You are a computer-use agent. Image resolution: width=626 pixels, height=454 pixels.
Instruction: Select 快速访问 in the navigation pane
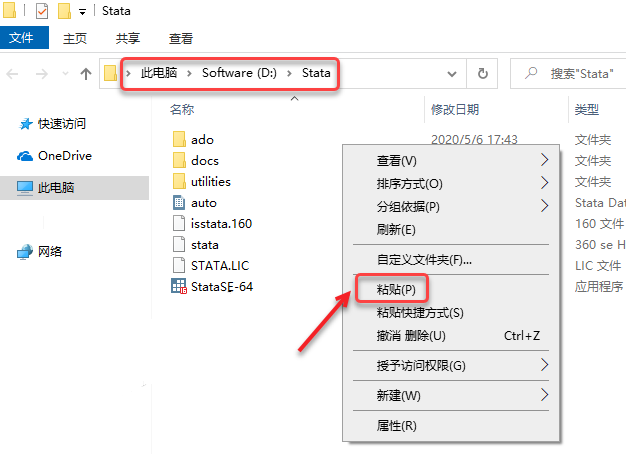coord(61,124)
